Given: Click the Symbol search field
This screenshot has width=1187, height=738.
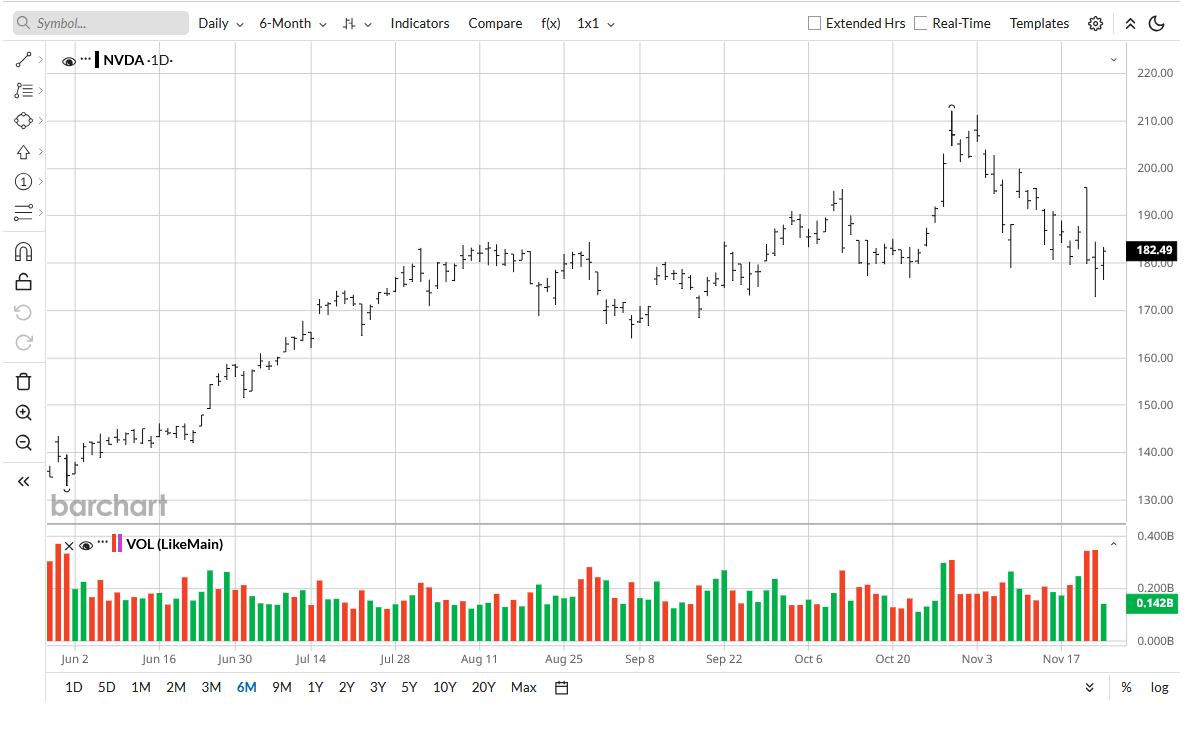Looking at the screenshot, I should 101,23.
